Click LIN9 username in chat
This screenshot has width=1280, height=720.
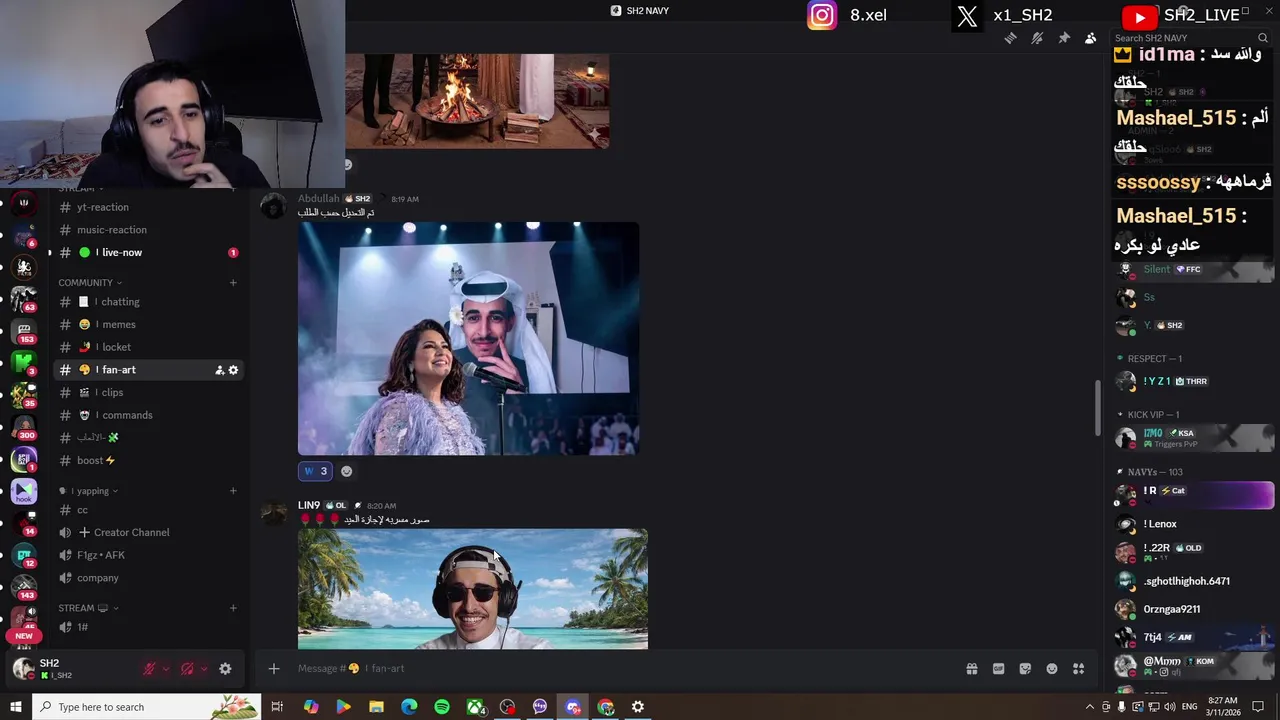[x=309, y=506]
